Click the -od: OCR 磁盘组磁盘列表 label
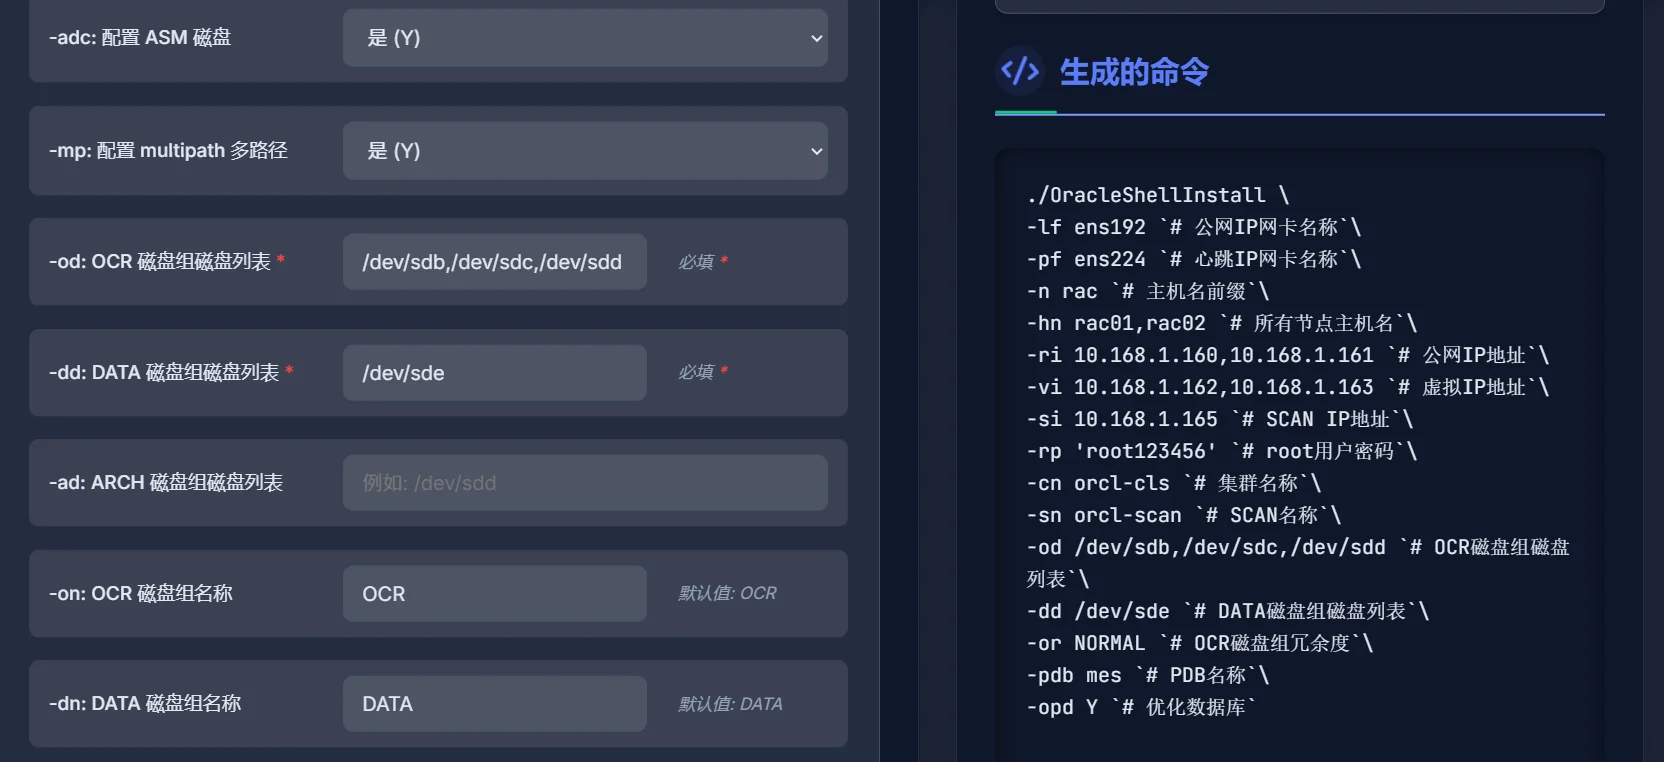 [x=160, y=262]
